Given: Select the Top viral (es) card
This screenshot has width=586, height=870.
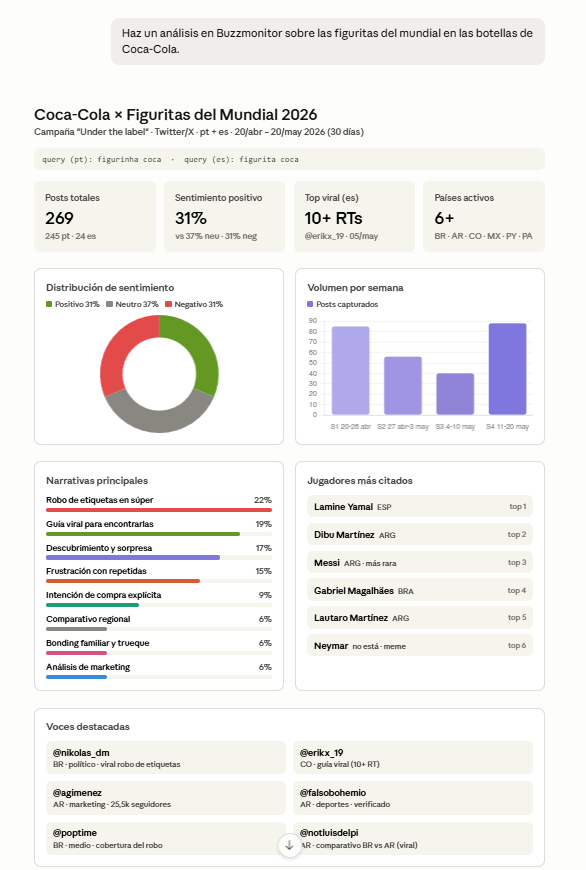Looking at the screenshot, I should [x=354, y=216].
